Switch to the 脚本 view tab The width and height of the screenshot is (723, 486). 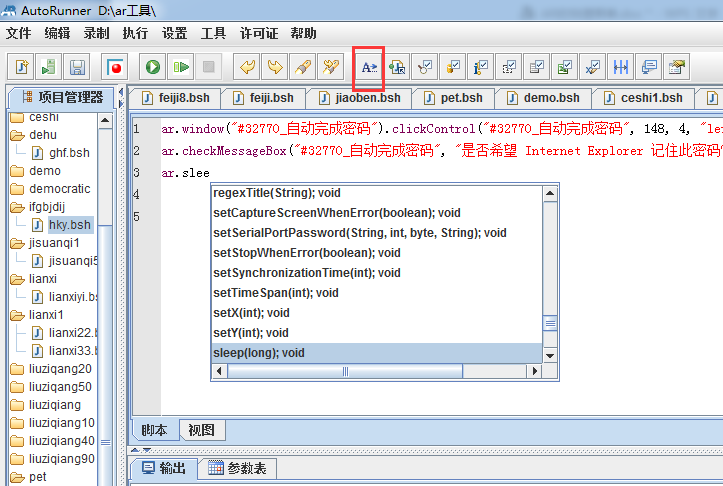154,430
